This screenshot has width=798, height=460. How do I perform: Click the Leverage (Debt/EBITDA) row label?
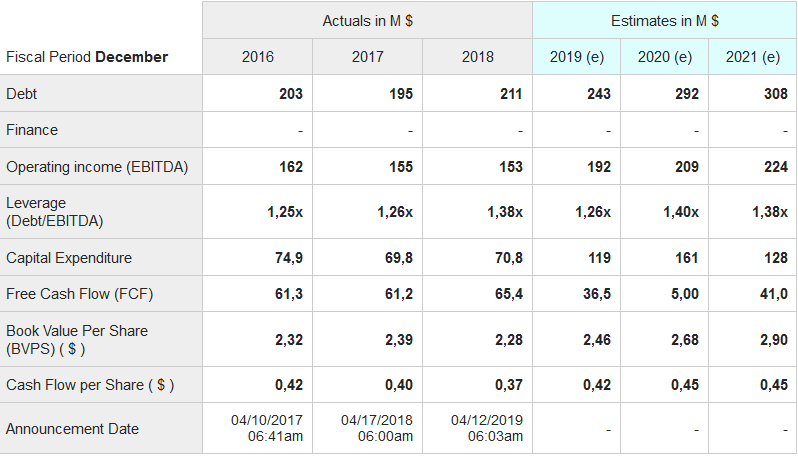(x=55, y=211)
